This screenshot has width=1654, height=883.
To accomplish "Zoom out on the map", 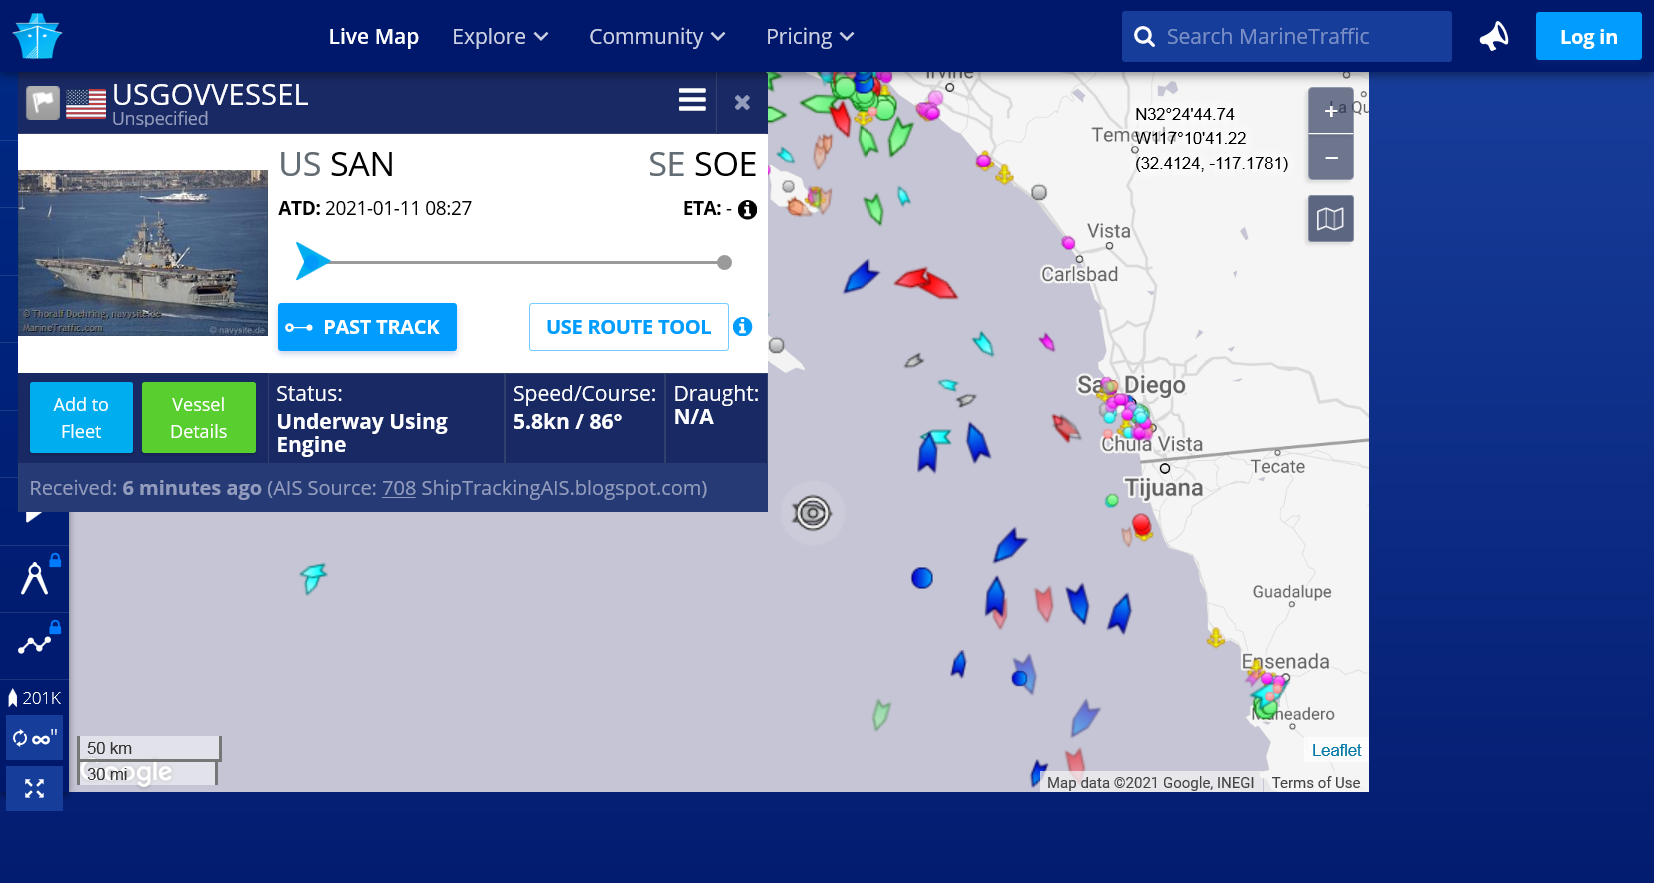I will pos(1331,158).
